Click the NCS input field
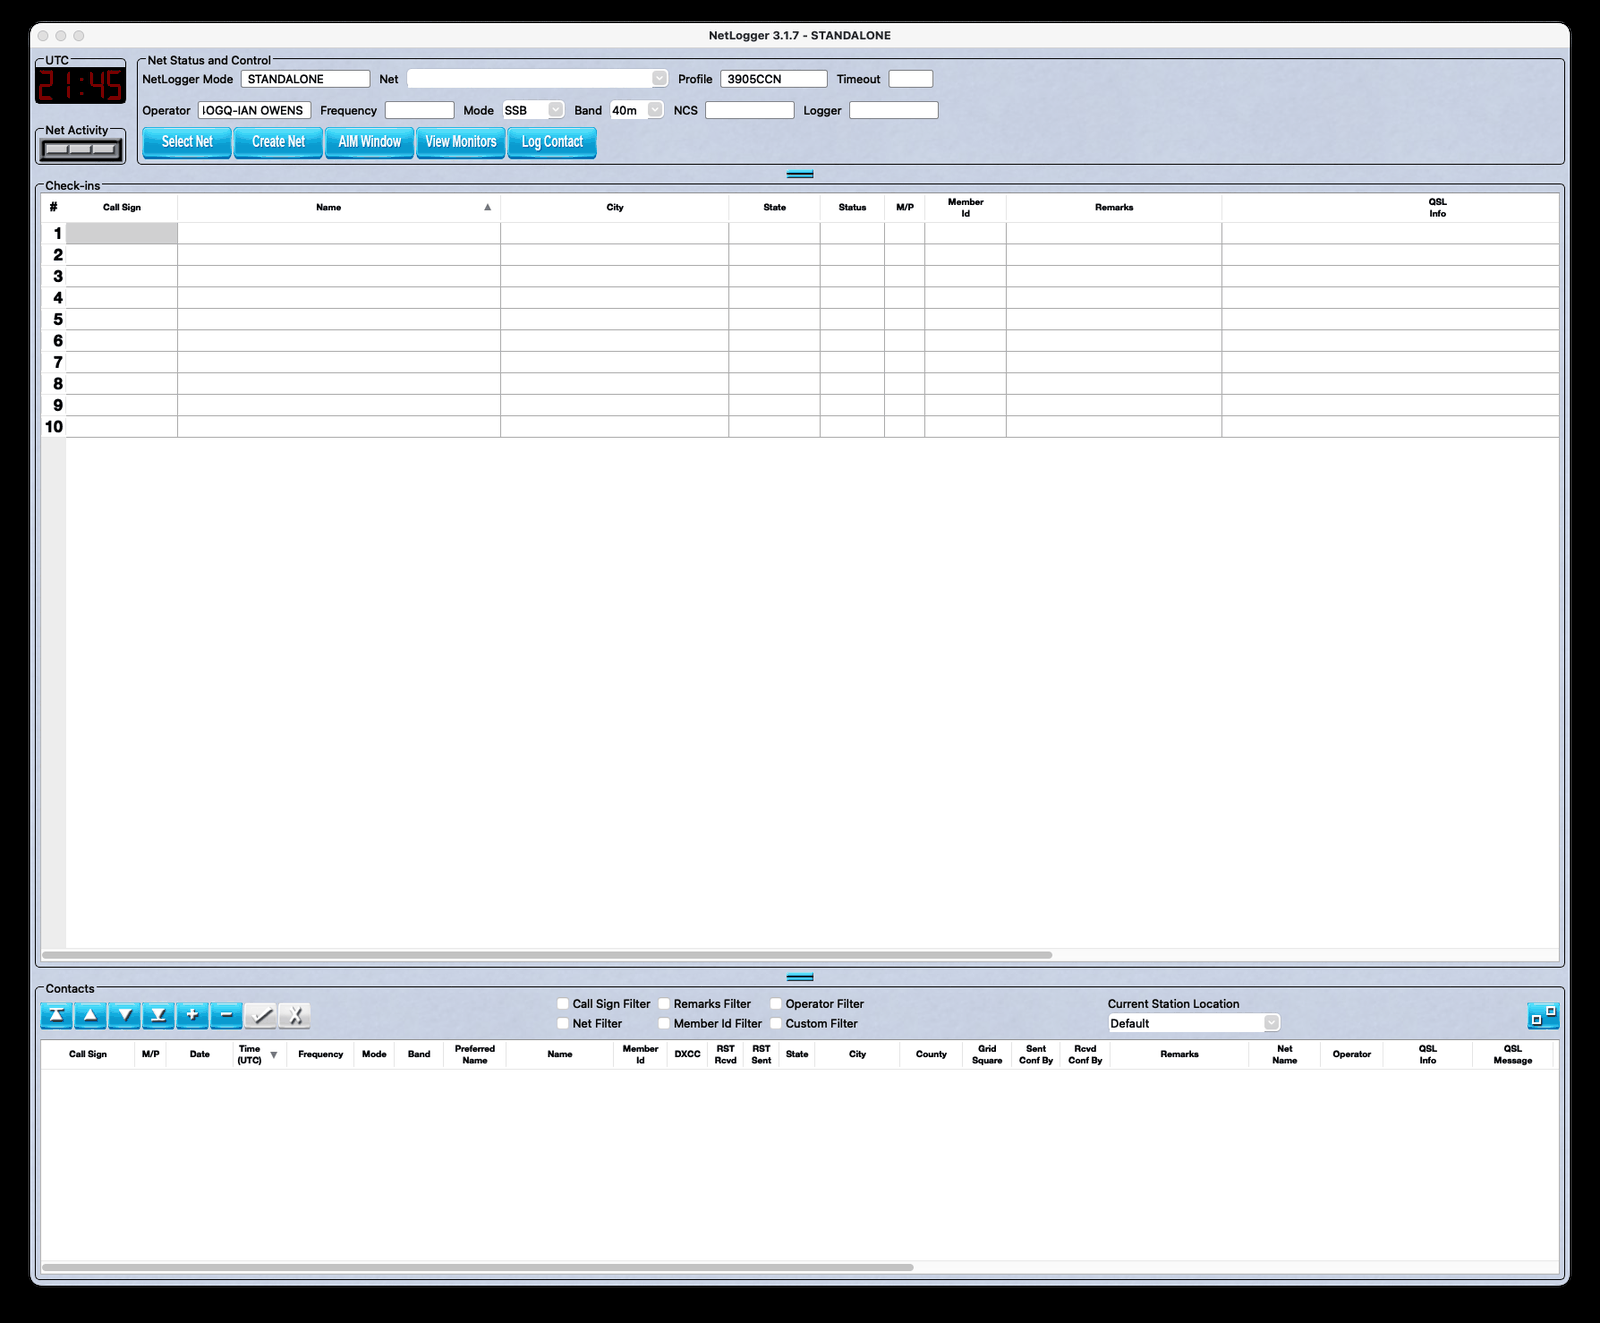This screenshot has height=1323, width=1600. pyautogui.click(x=750, y=111)
